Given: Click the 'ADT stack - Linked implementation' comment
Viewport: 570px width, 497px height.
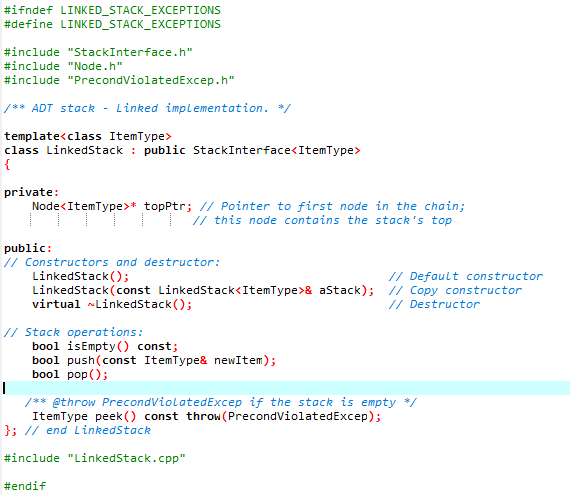Looking at the screenshot, I should point(147,108).
